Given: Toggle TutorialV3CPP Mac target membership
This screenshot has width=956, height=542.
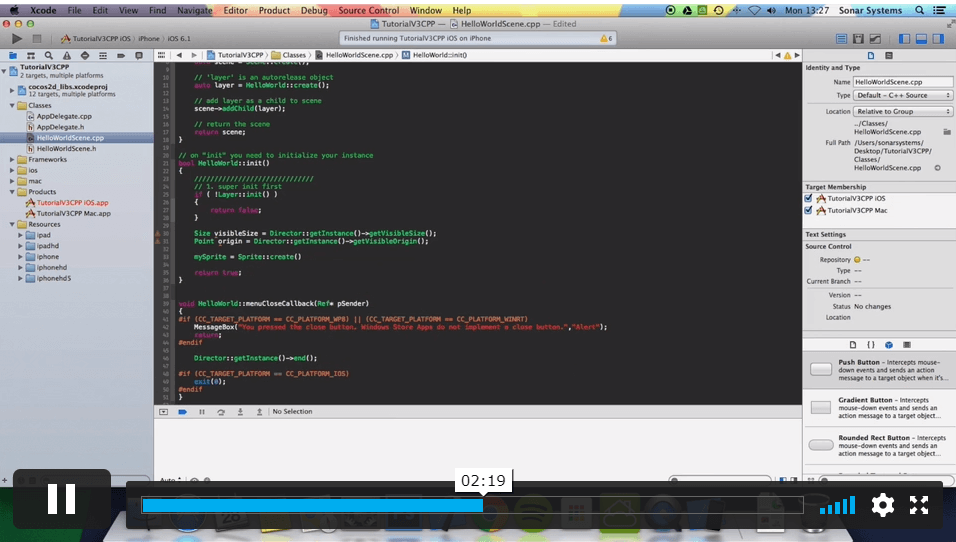Looking at the screenshot, I should (x=808, y=210).
